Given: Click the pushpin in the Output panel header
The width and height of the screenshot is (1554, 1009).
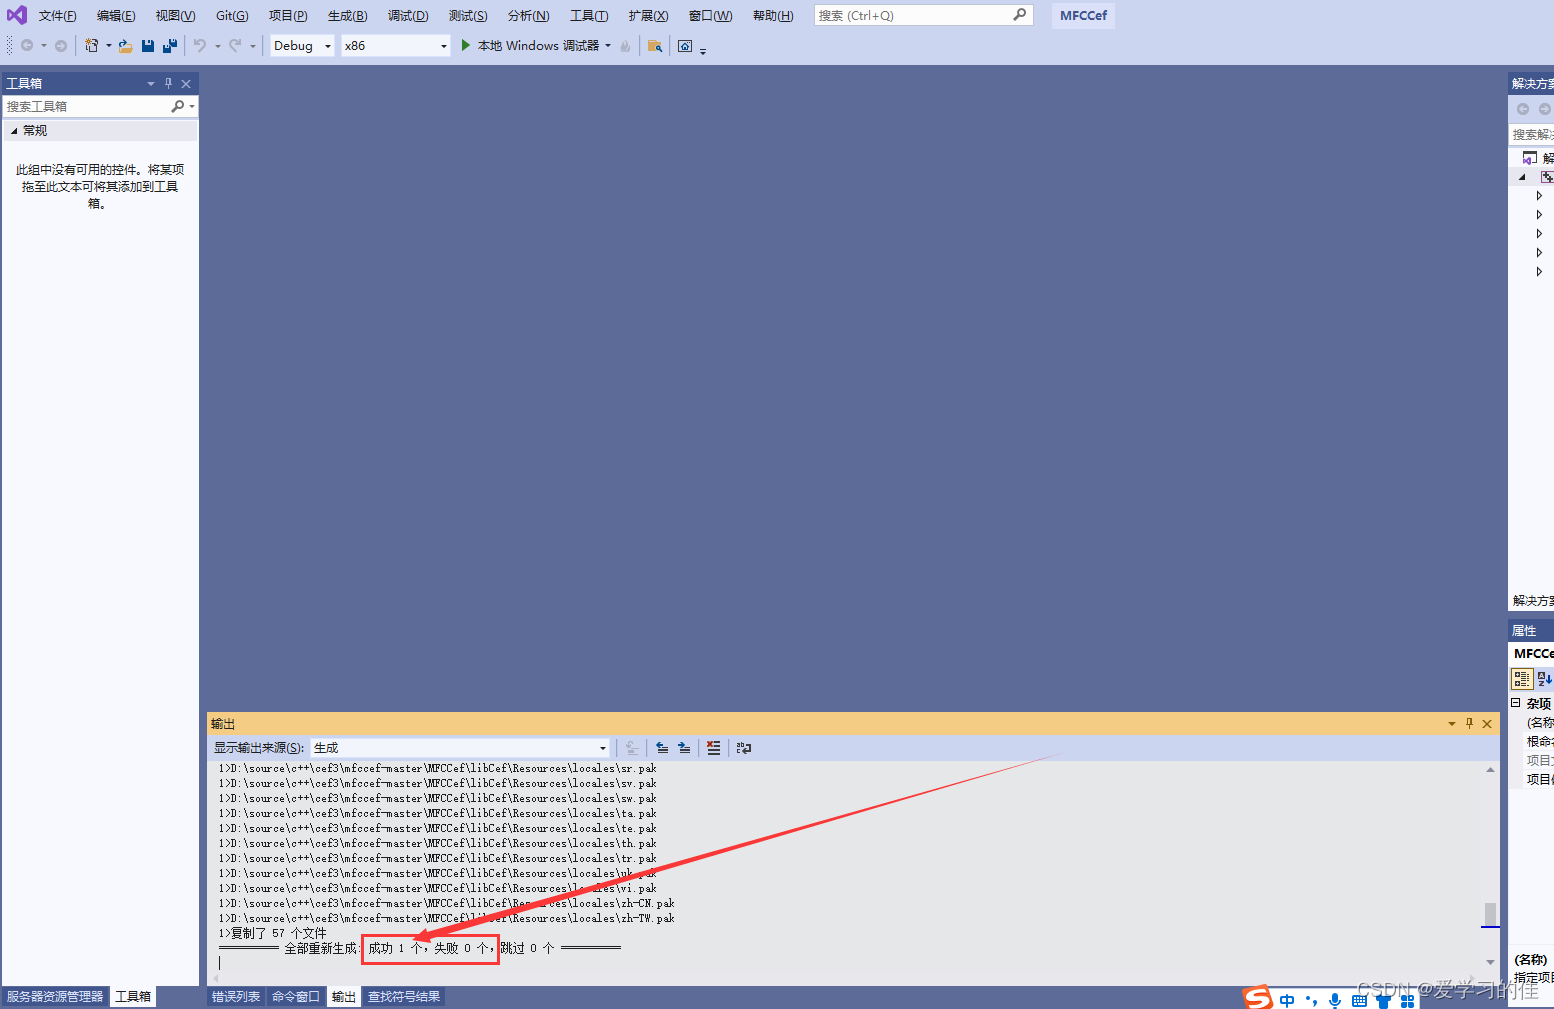Looking at the screenshot, I should point(1469,723).
